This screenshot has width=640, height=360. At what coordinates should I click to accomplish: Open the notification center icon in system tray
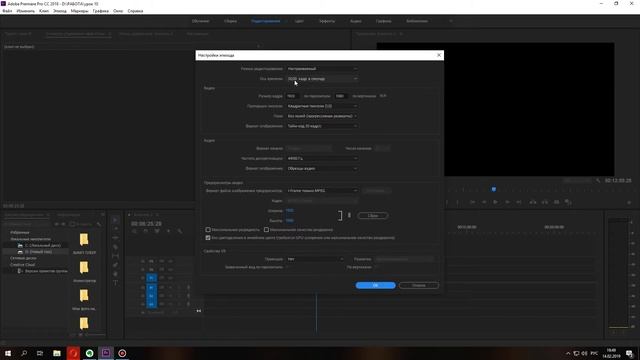(629, 353)
